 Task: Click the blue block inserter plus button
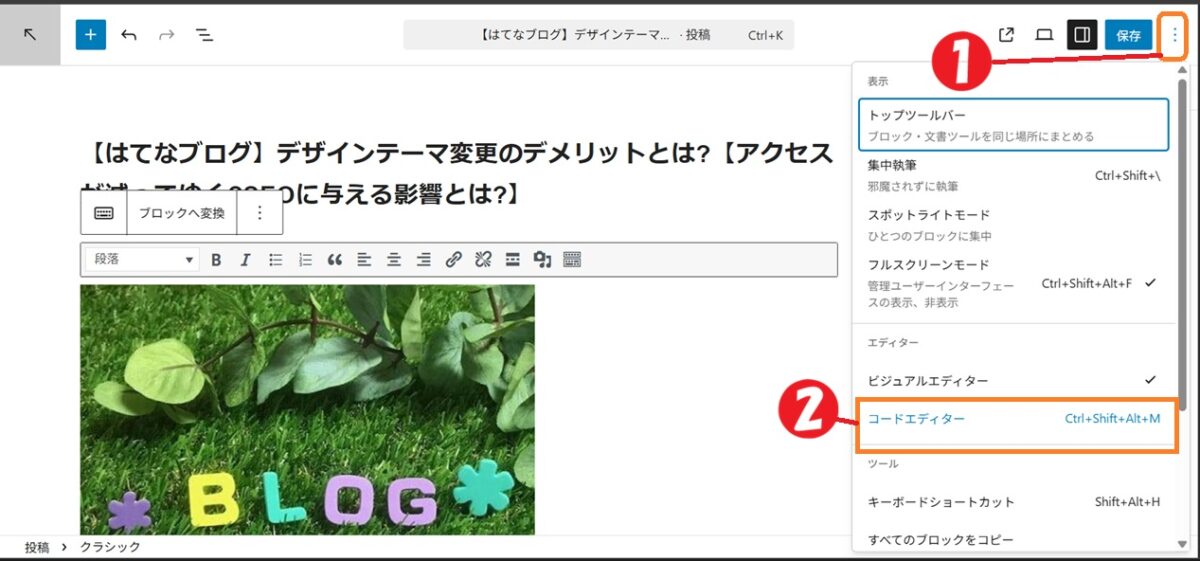click(90, 35)
